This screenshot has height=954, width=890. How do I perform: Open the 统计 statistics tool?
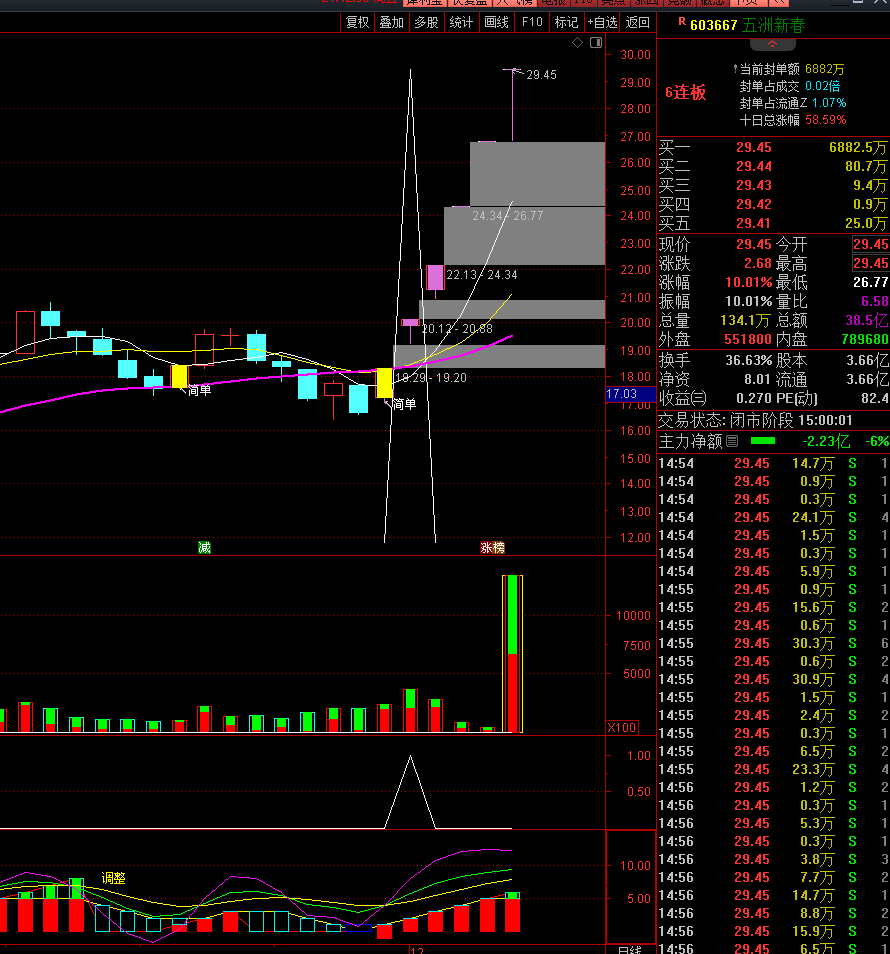(461, 23)
